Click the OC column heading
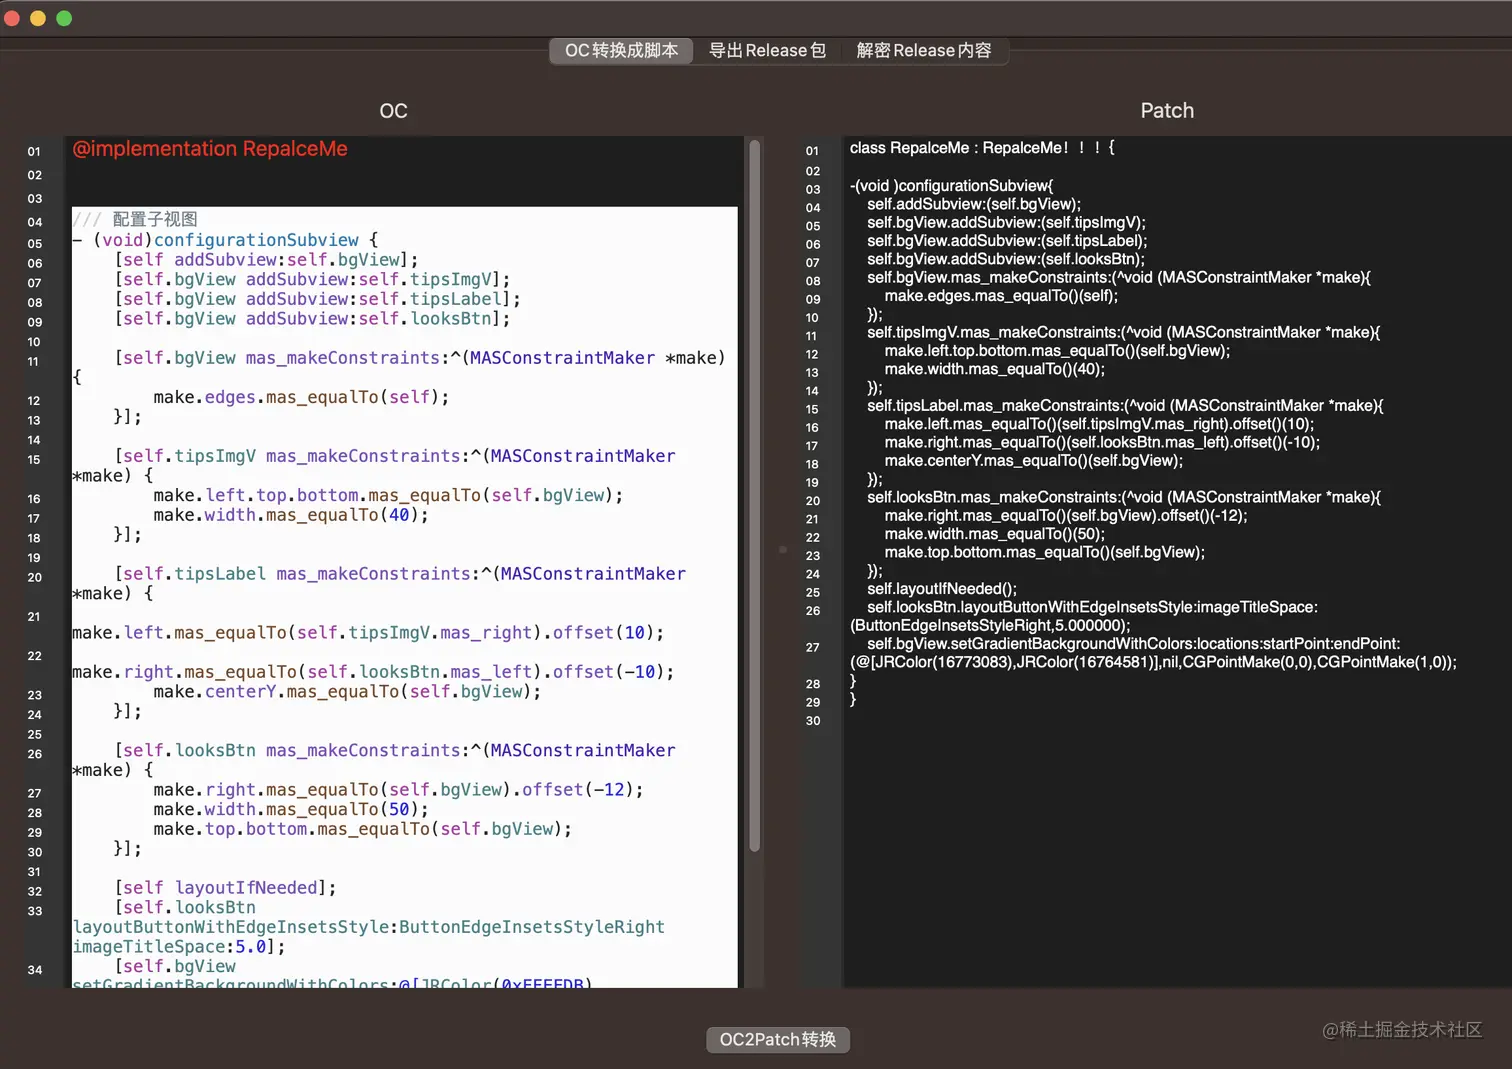 pos(394,111)
